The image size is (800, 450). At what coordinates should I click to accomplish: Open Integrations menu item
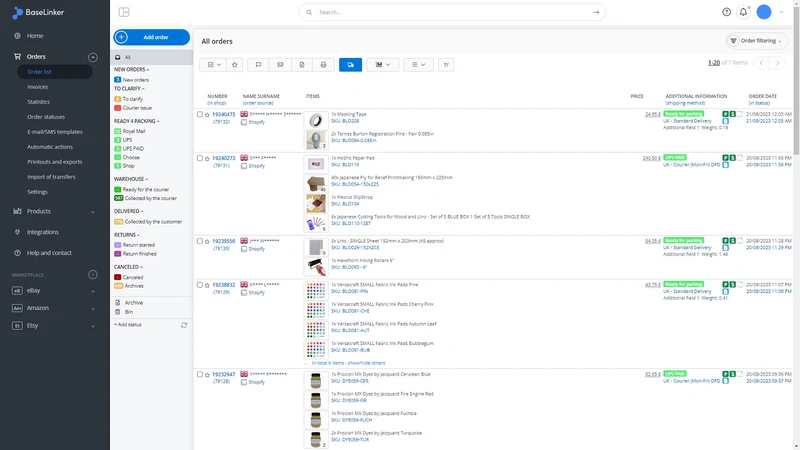pyautogui.click(x=43, y=232)
